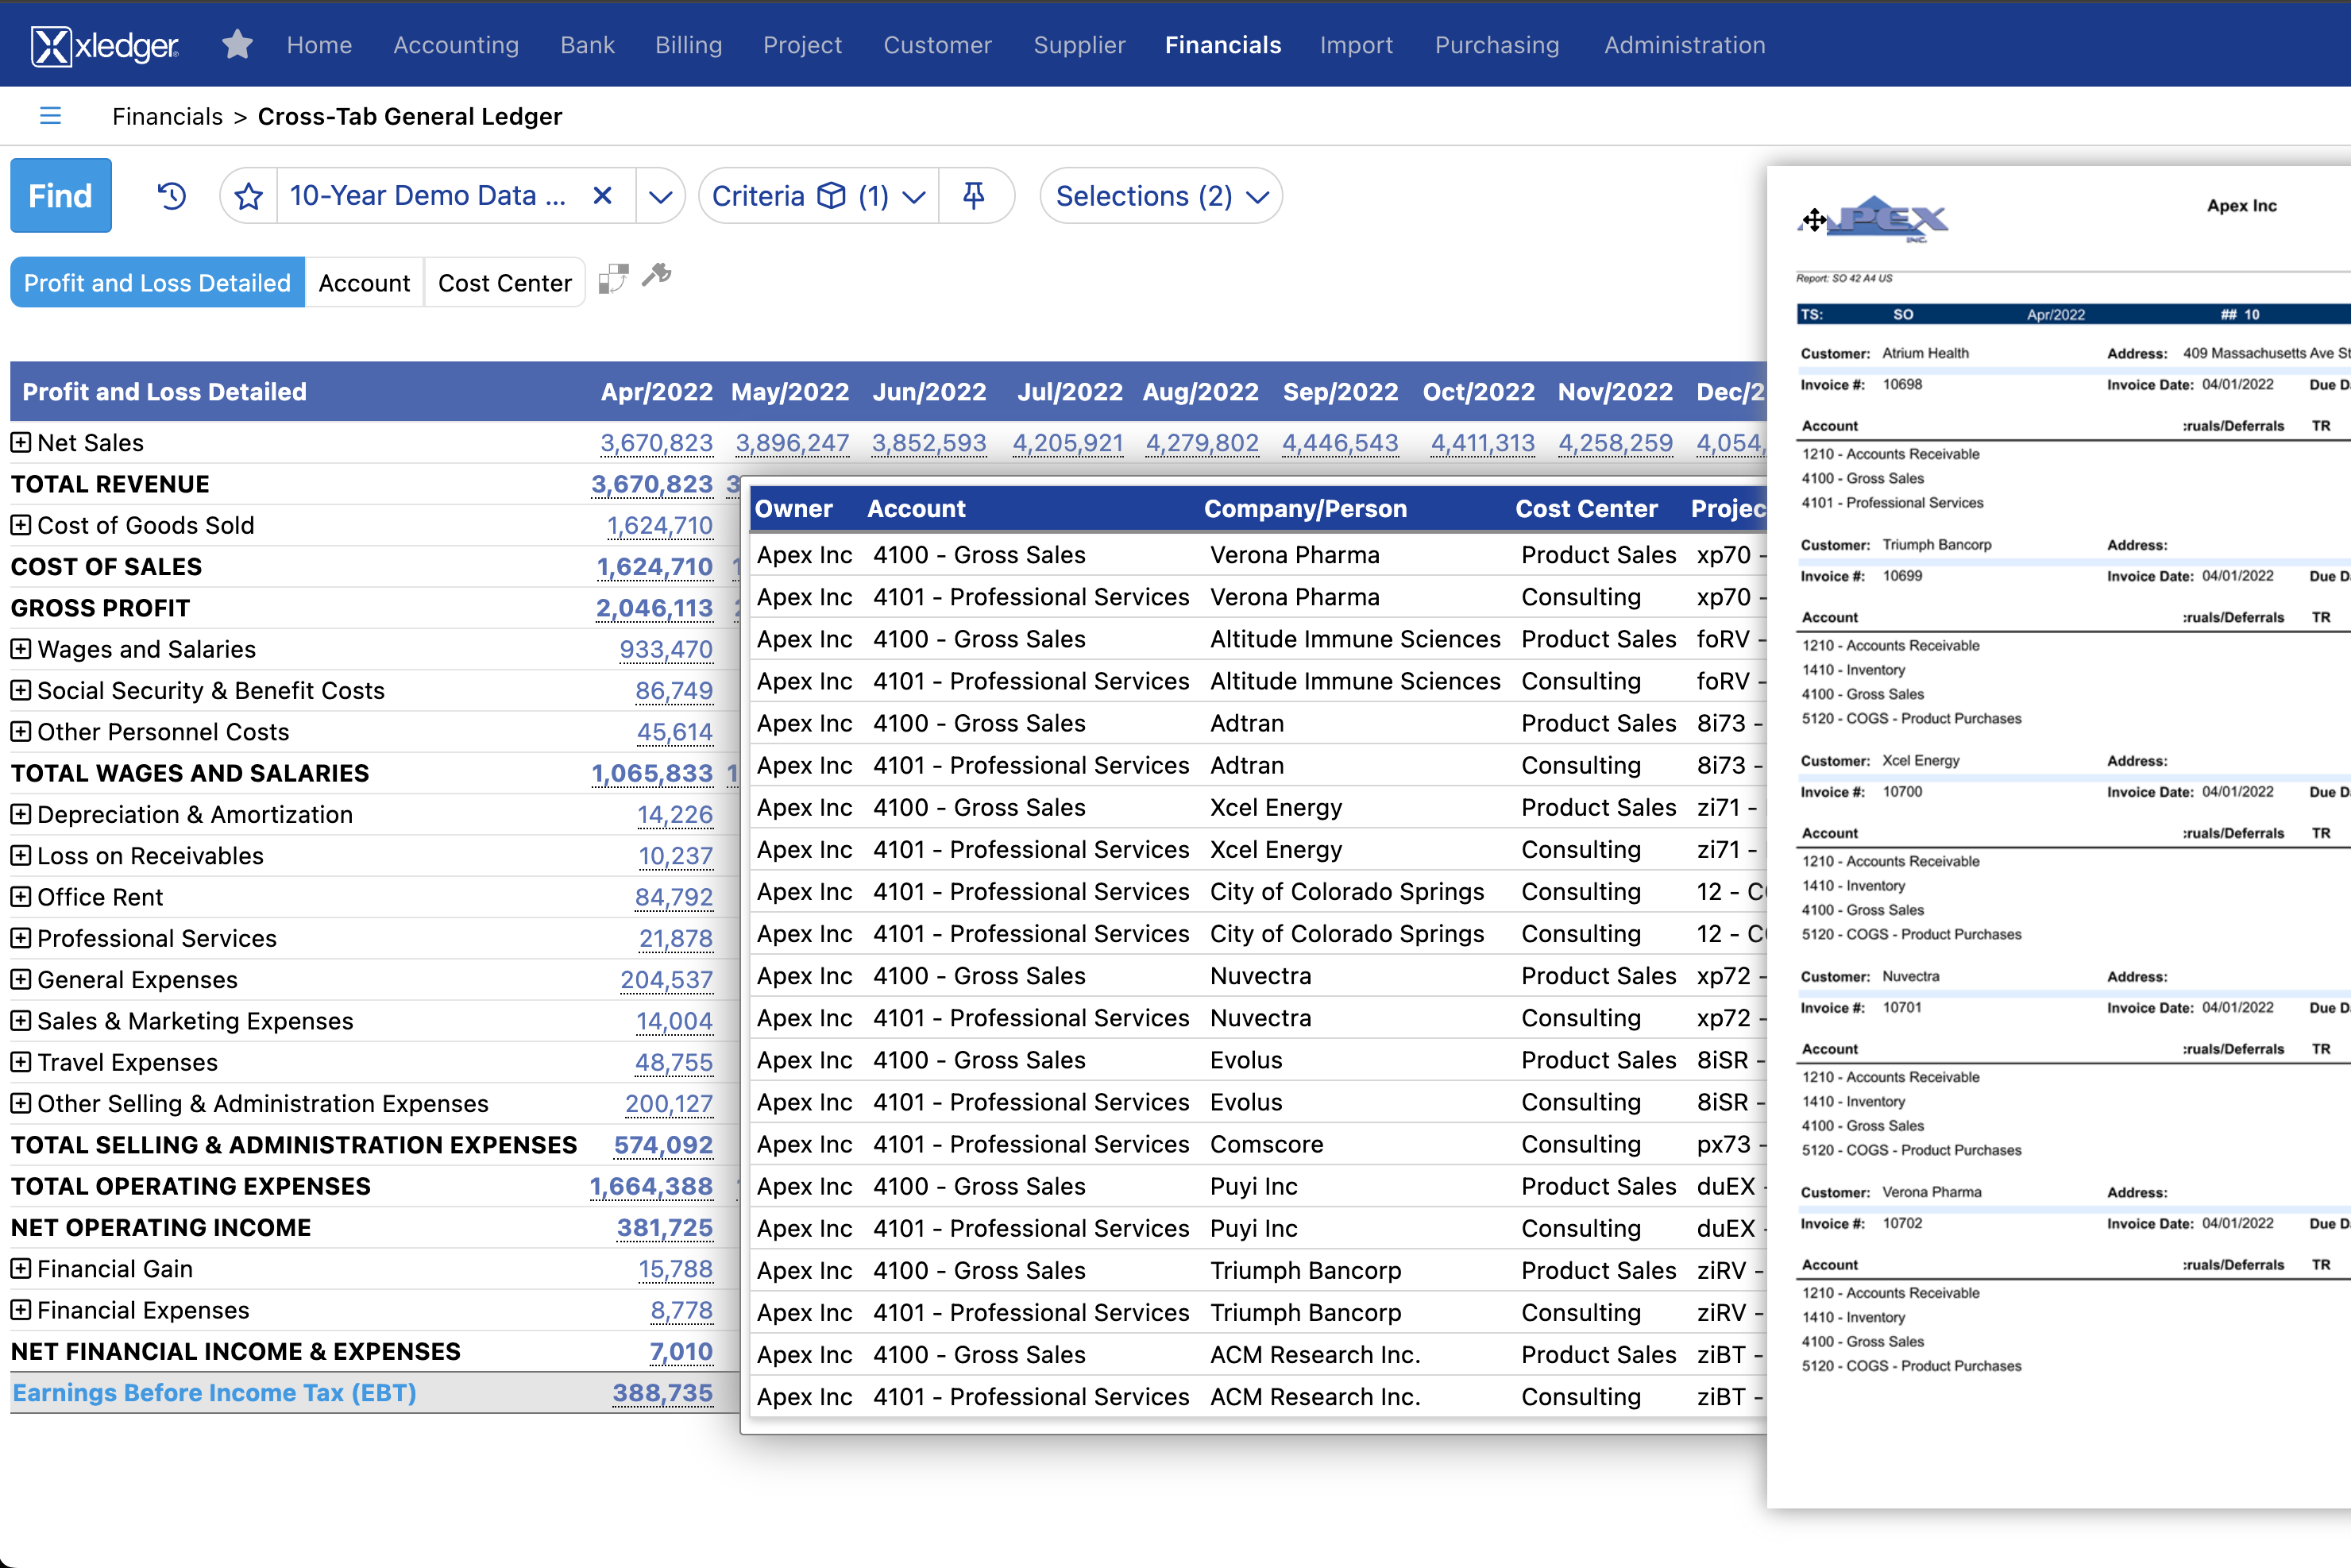Click the Find button
The height and width of the screenshot is (1568, 2351).
coord(60,195)
